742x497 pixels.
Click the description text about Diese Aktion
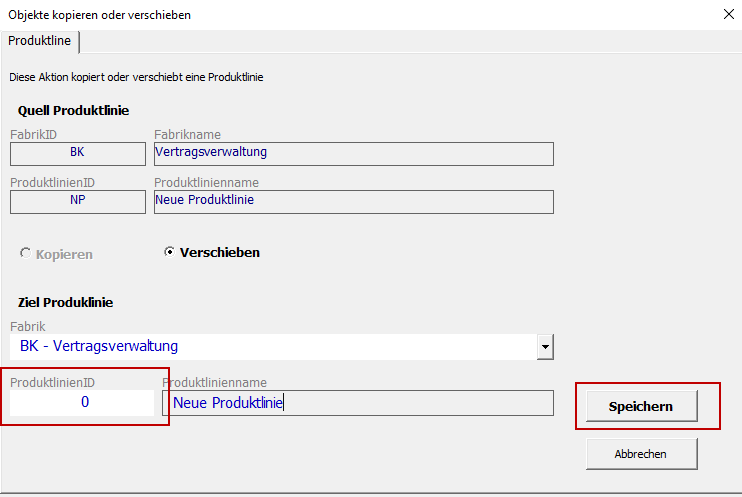pos(136,77)
